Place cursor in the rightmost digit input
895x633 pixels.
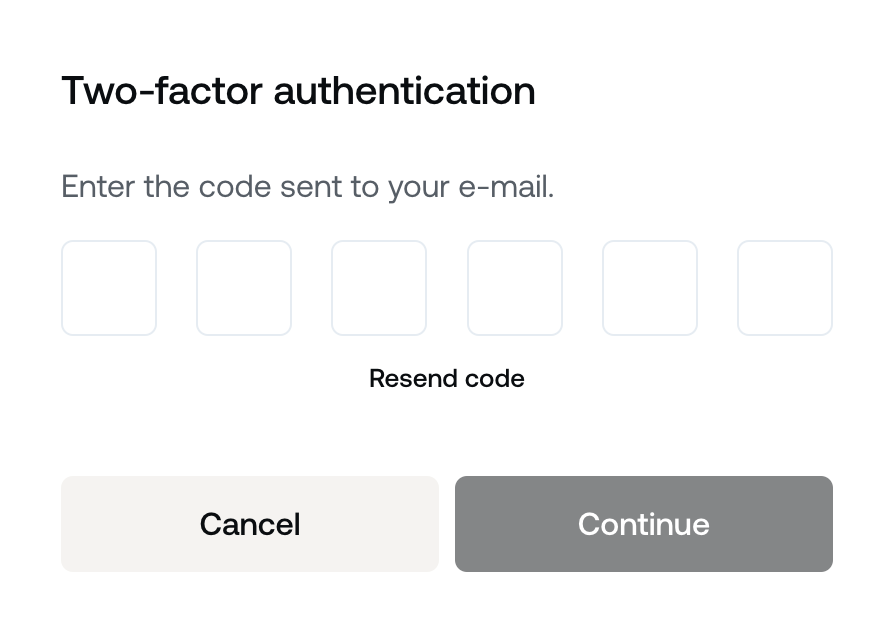tap(785, 288)
